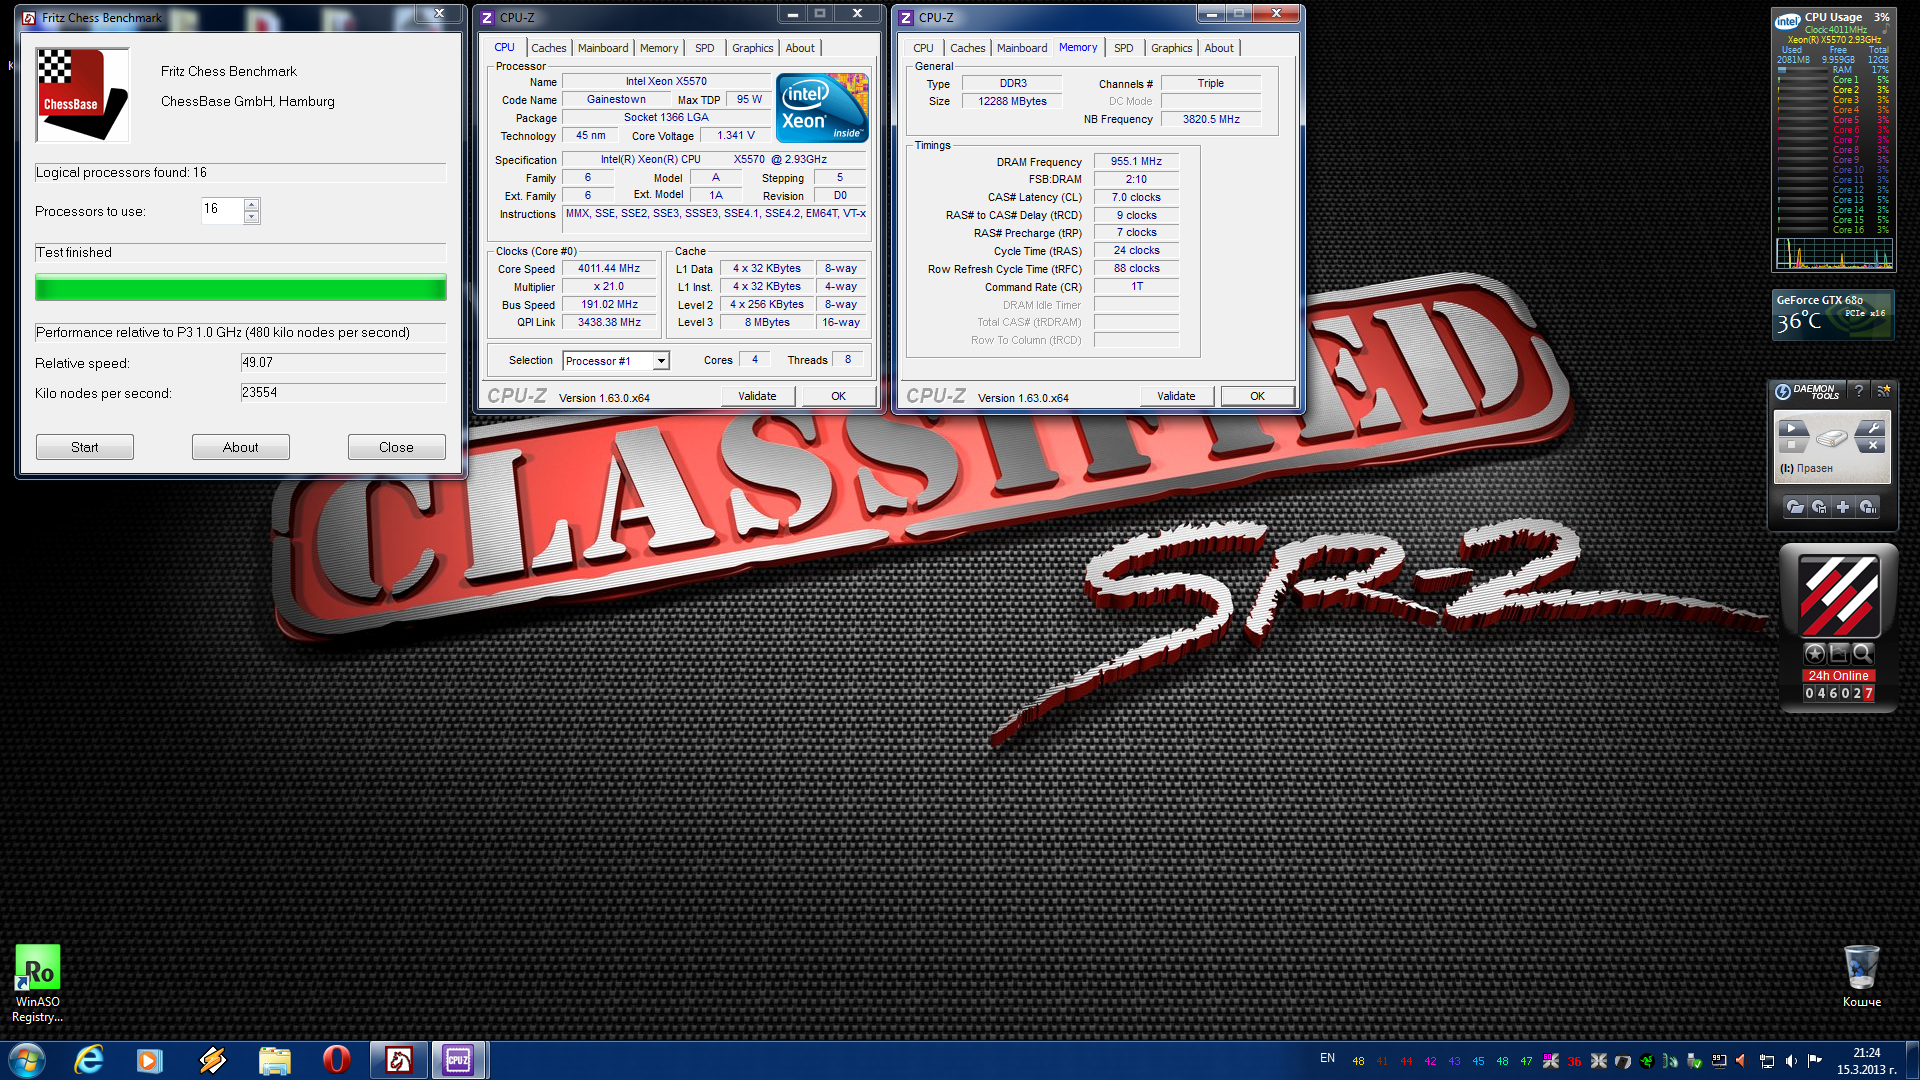Open the Daemon Tools help question mark
Viewport: 1920px width, 1080px height.
click(x=1858, y=391)
